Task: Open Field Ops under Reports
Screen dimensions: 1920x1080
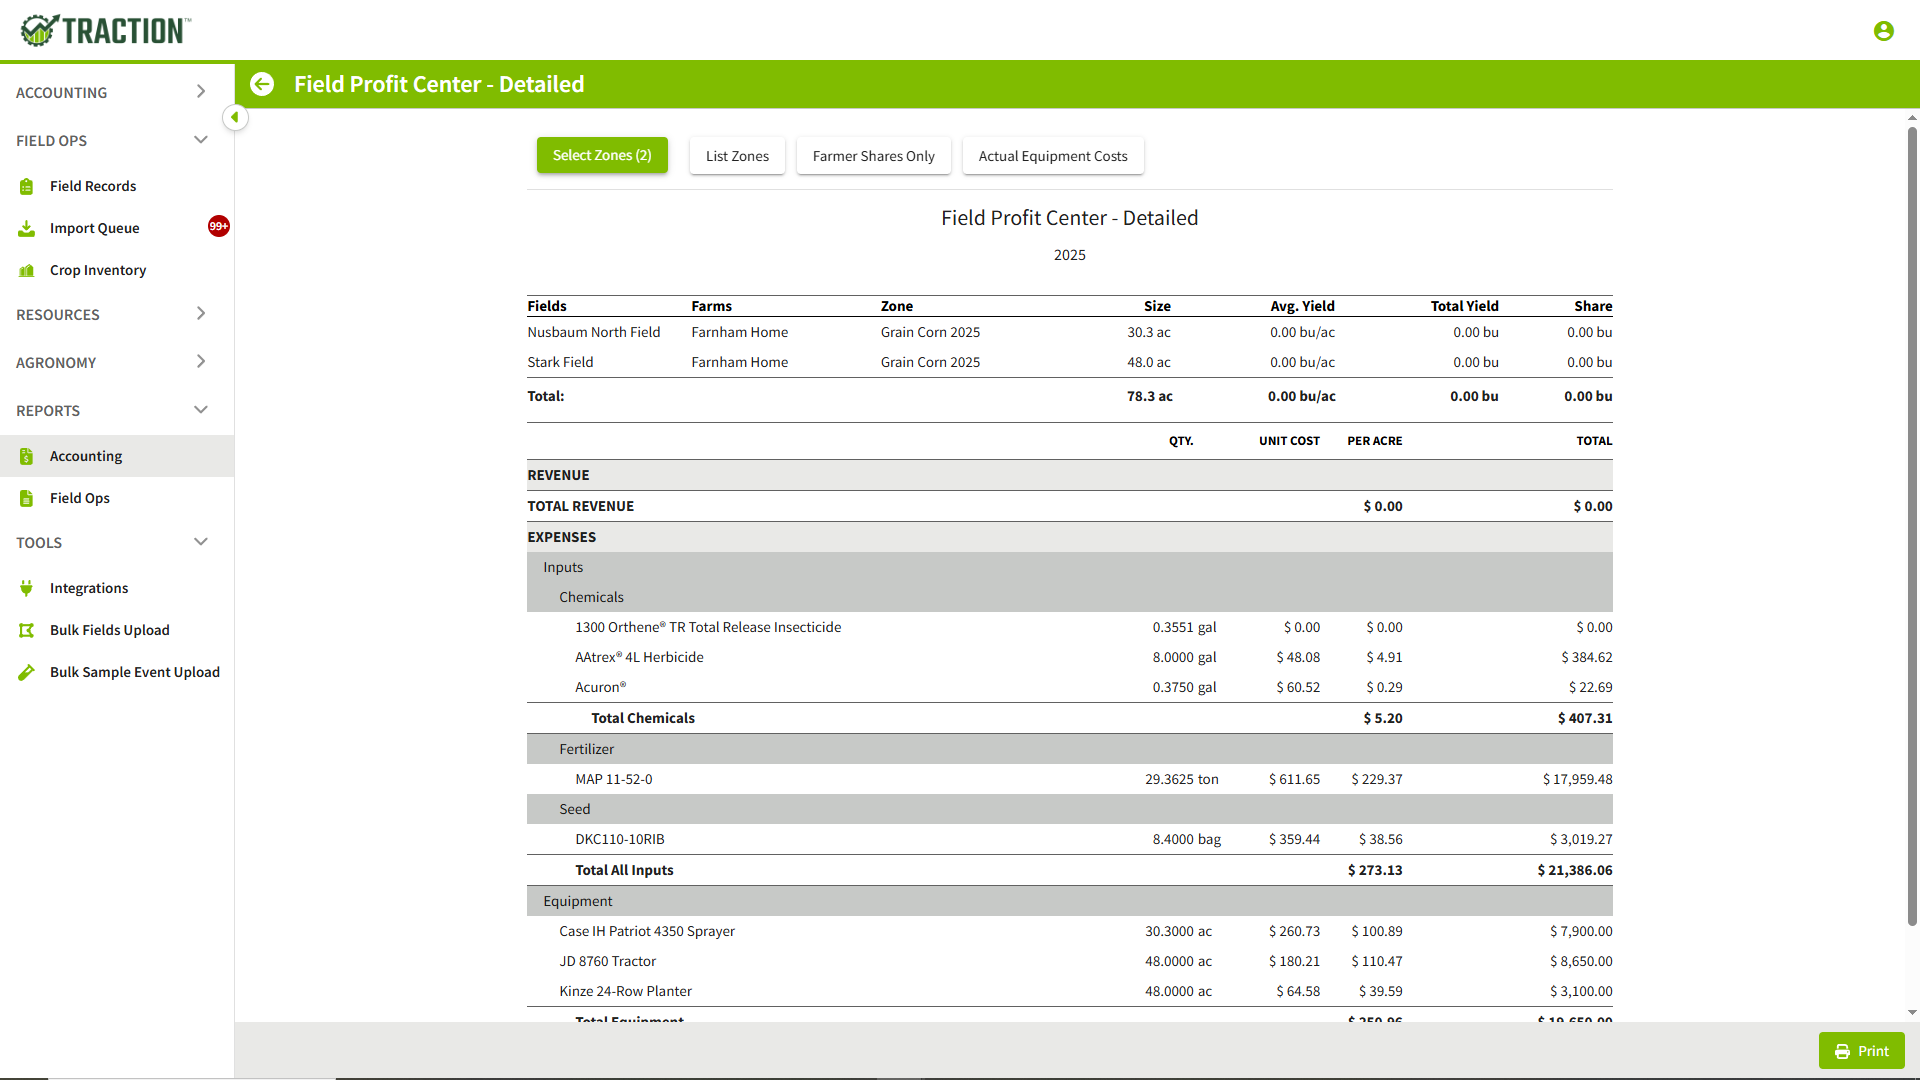Action: click(80, 498)
